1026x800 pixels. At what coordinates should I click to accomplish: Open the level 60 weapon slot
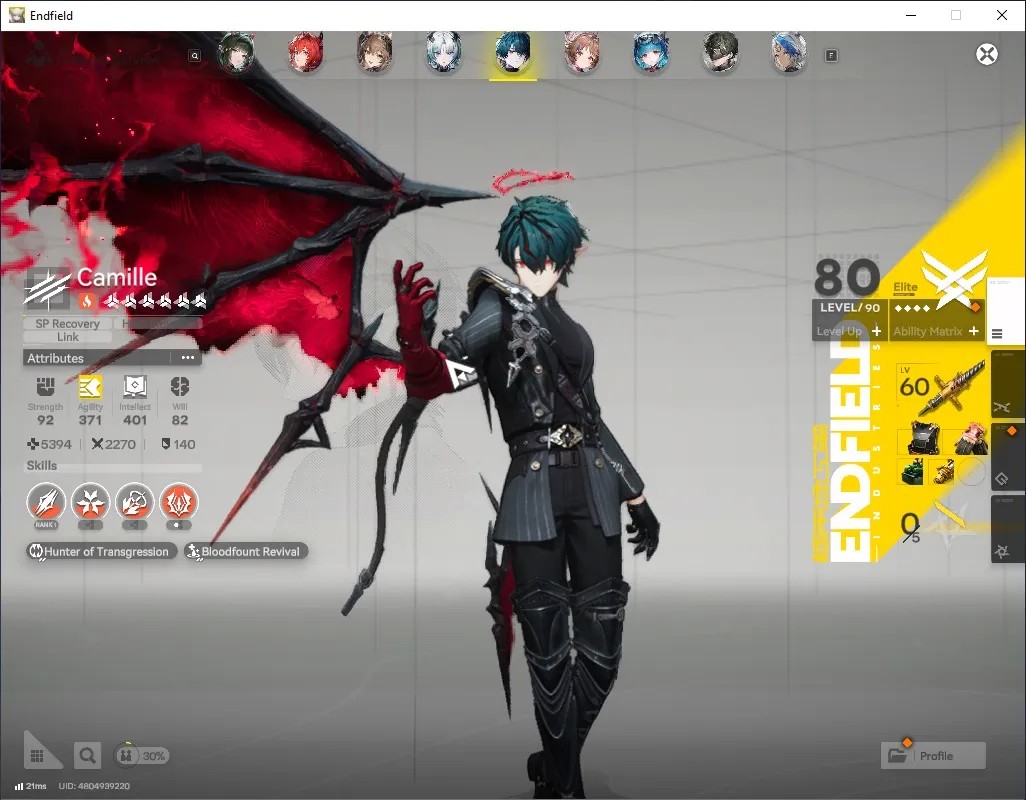942,387
